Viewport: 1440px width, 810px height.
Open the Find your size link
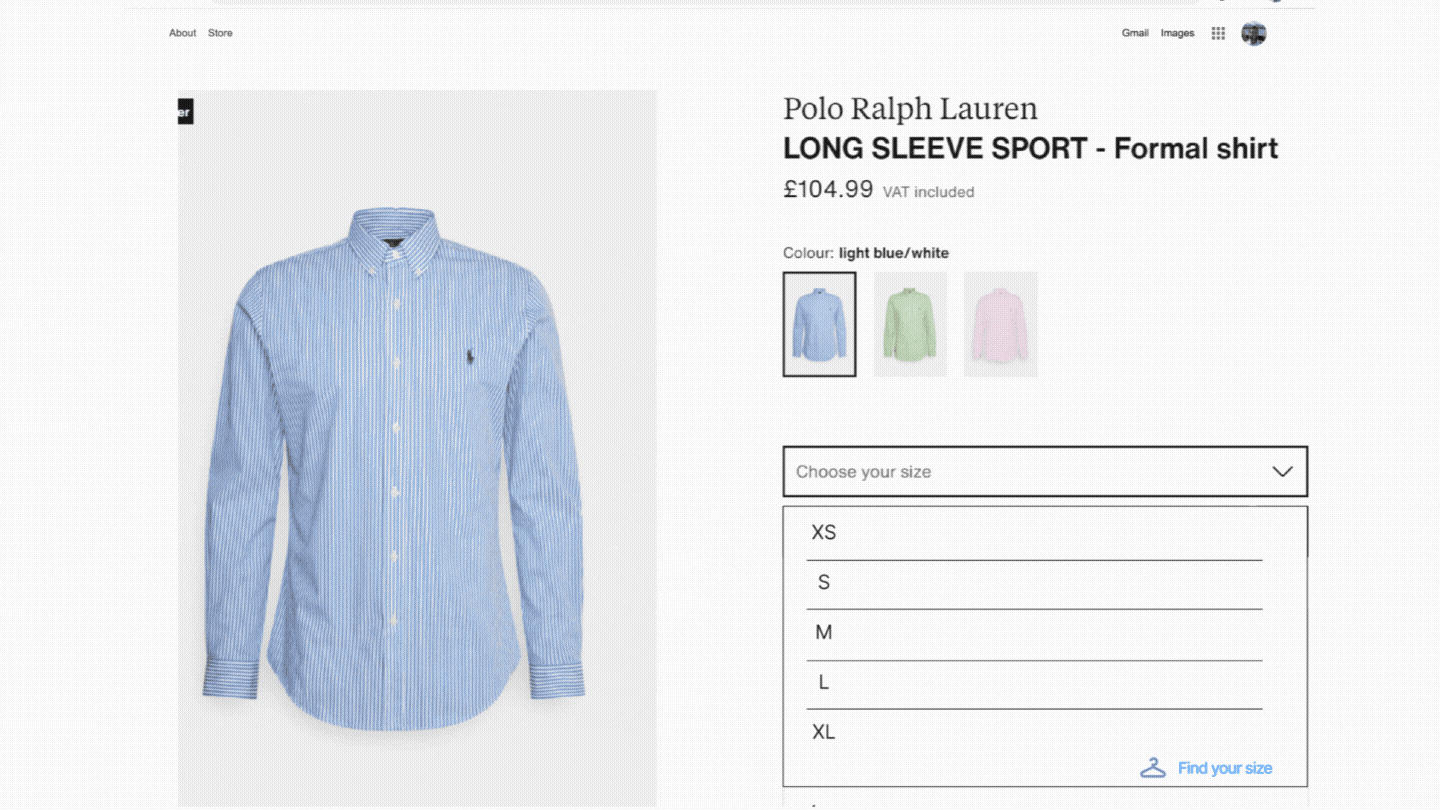(1225, 768)
